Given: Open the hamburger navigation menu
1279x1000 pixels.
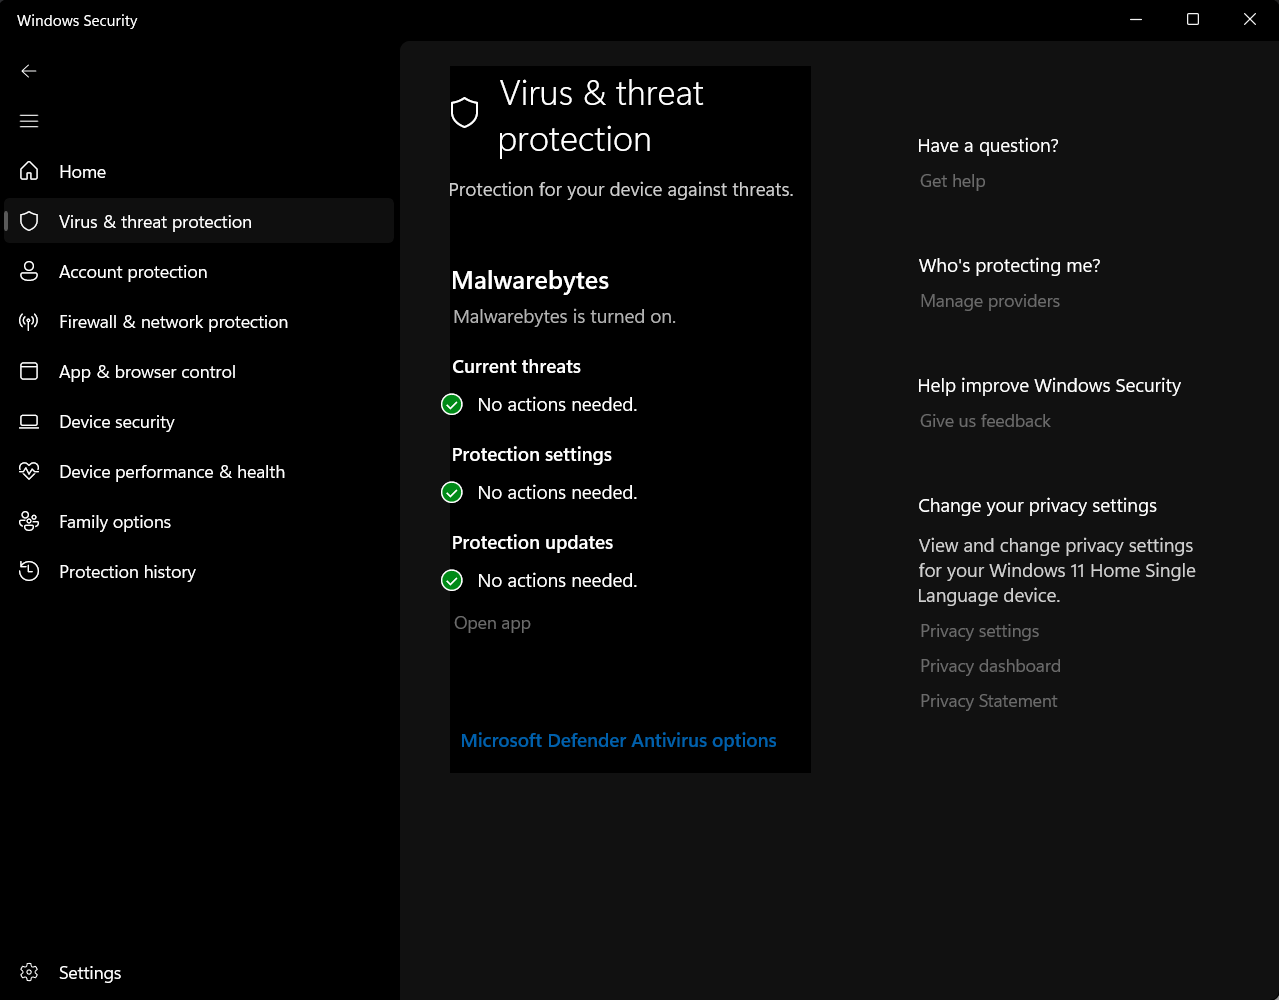Looking at the screenshot, I should pyautogui.click(x=29, y=121).
